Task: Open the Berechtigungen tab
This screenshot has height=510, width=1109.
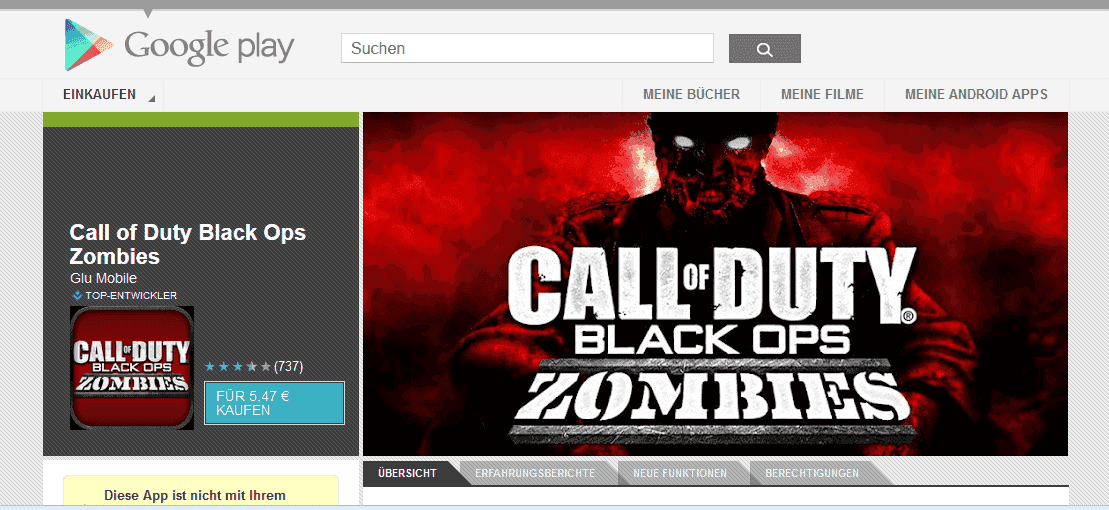Action: [x=812, y=473]
